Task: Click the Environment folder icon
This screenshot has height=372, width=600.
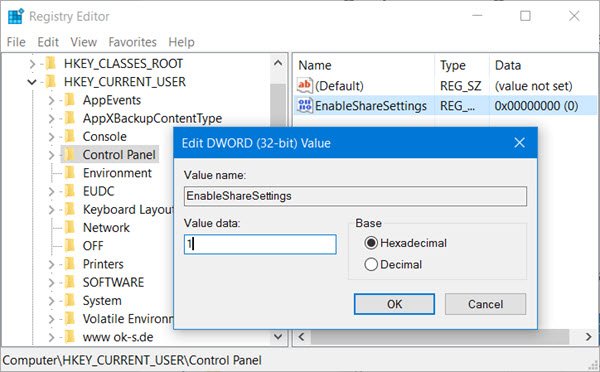Action: (70, 173)
